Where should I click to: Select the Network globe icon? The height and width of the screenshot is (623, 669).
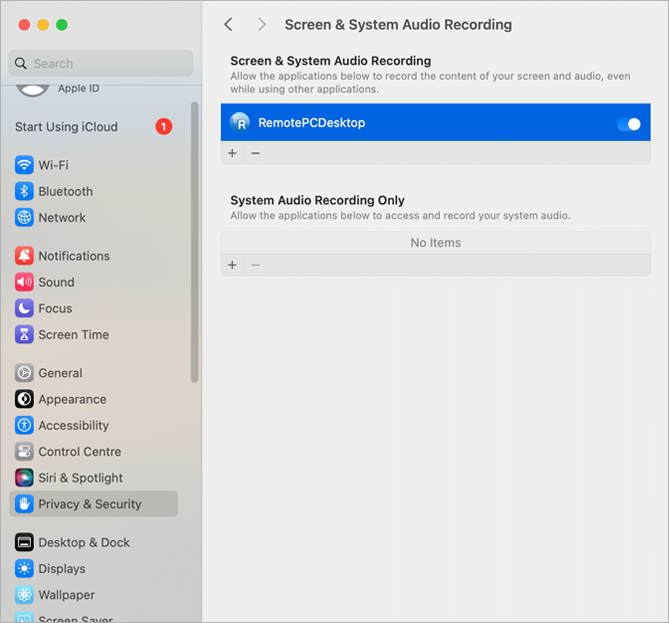pyautogui.click(x=24, y=217)
